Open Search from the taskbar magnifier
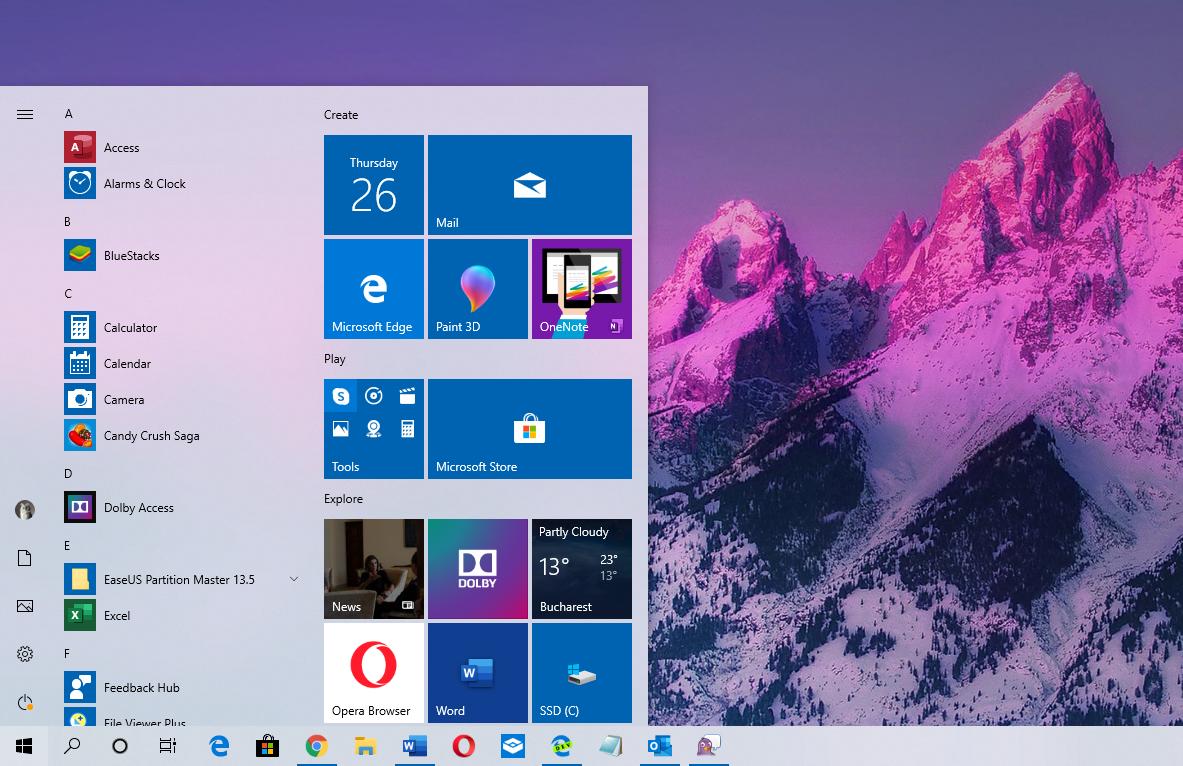 click(x=72, y=746)
